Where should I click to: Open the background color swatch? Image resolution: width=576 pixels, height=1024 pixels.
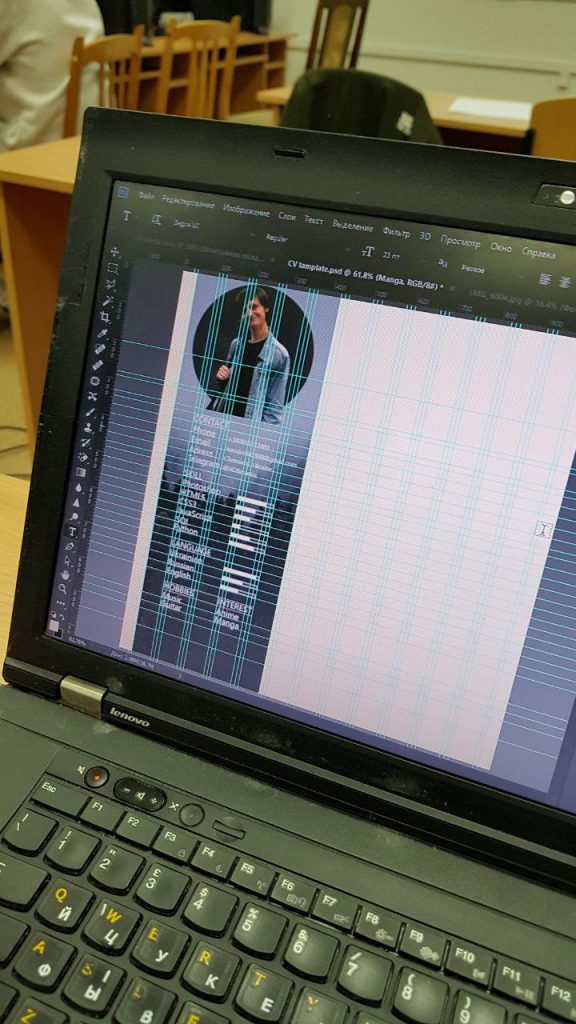click(59, 634)
